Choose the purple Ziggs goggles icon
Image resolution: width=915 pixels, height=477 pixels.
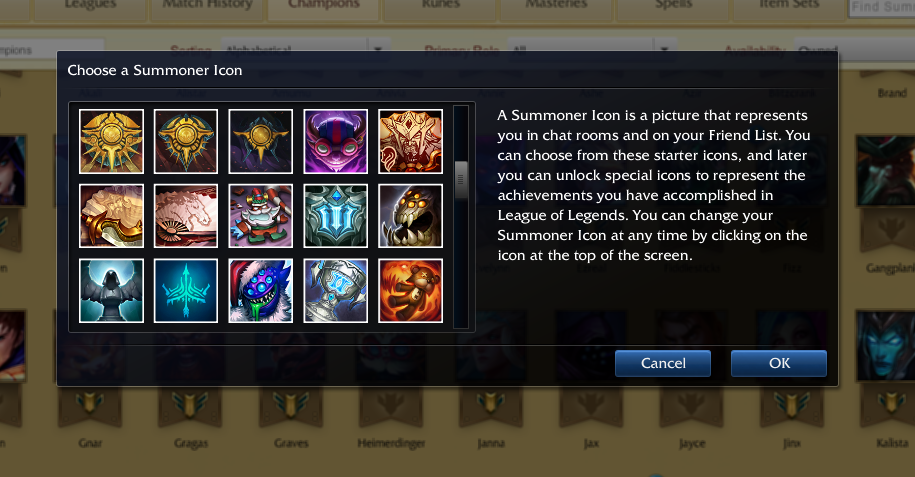coord(336,141)
